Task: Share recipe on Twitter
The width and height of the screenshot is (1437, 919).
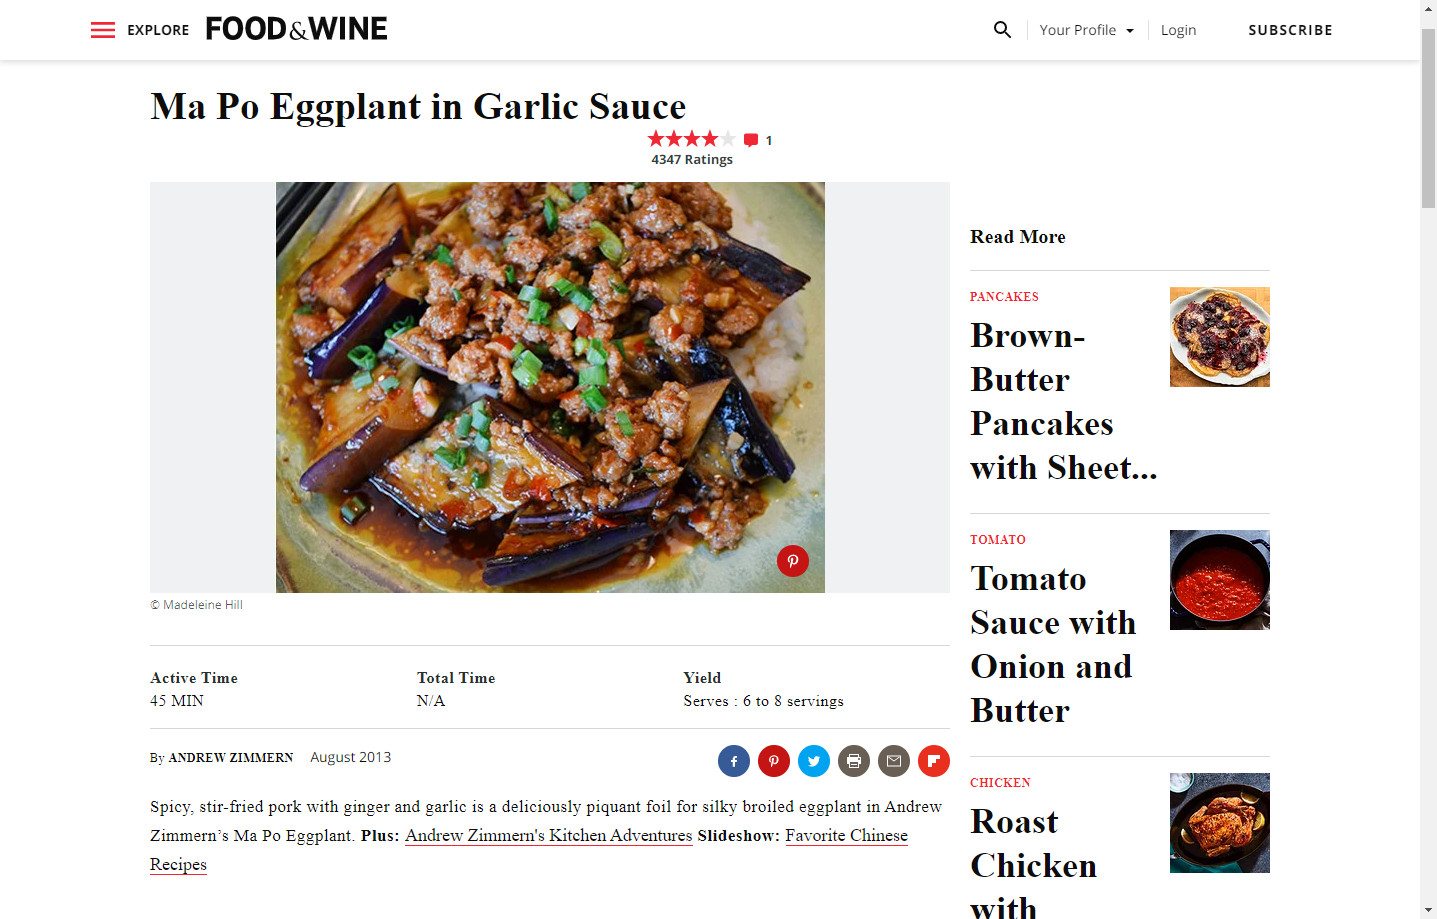Action: [x=814, y=761]
